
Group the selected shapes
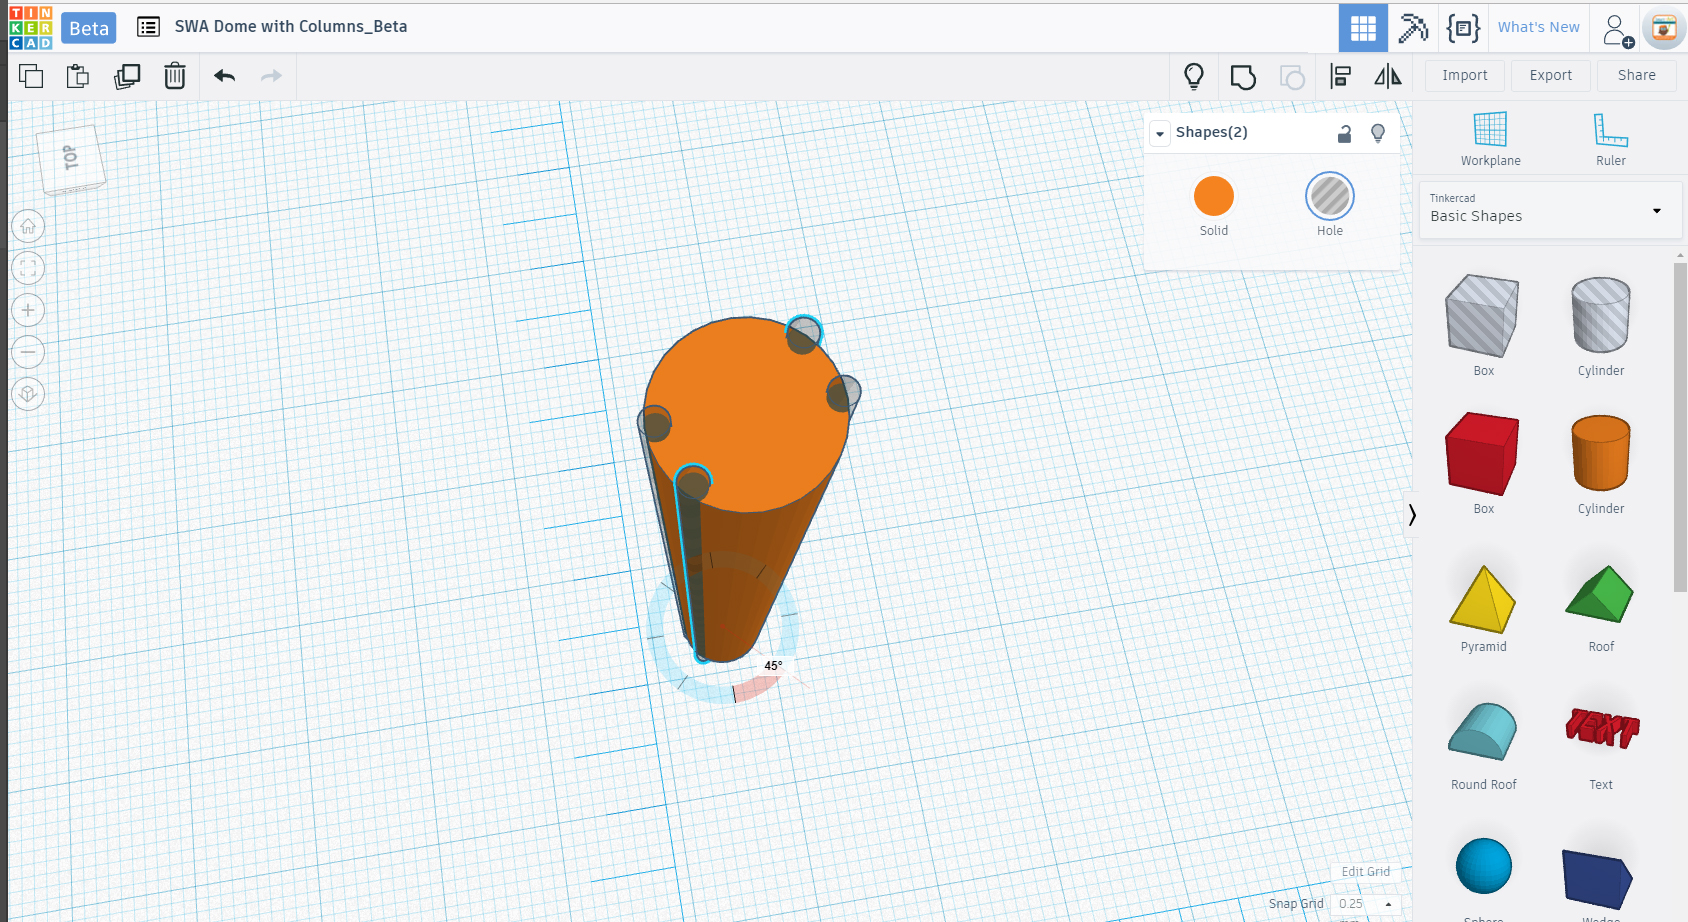(1243, 77)
